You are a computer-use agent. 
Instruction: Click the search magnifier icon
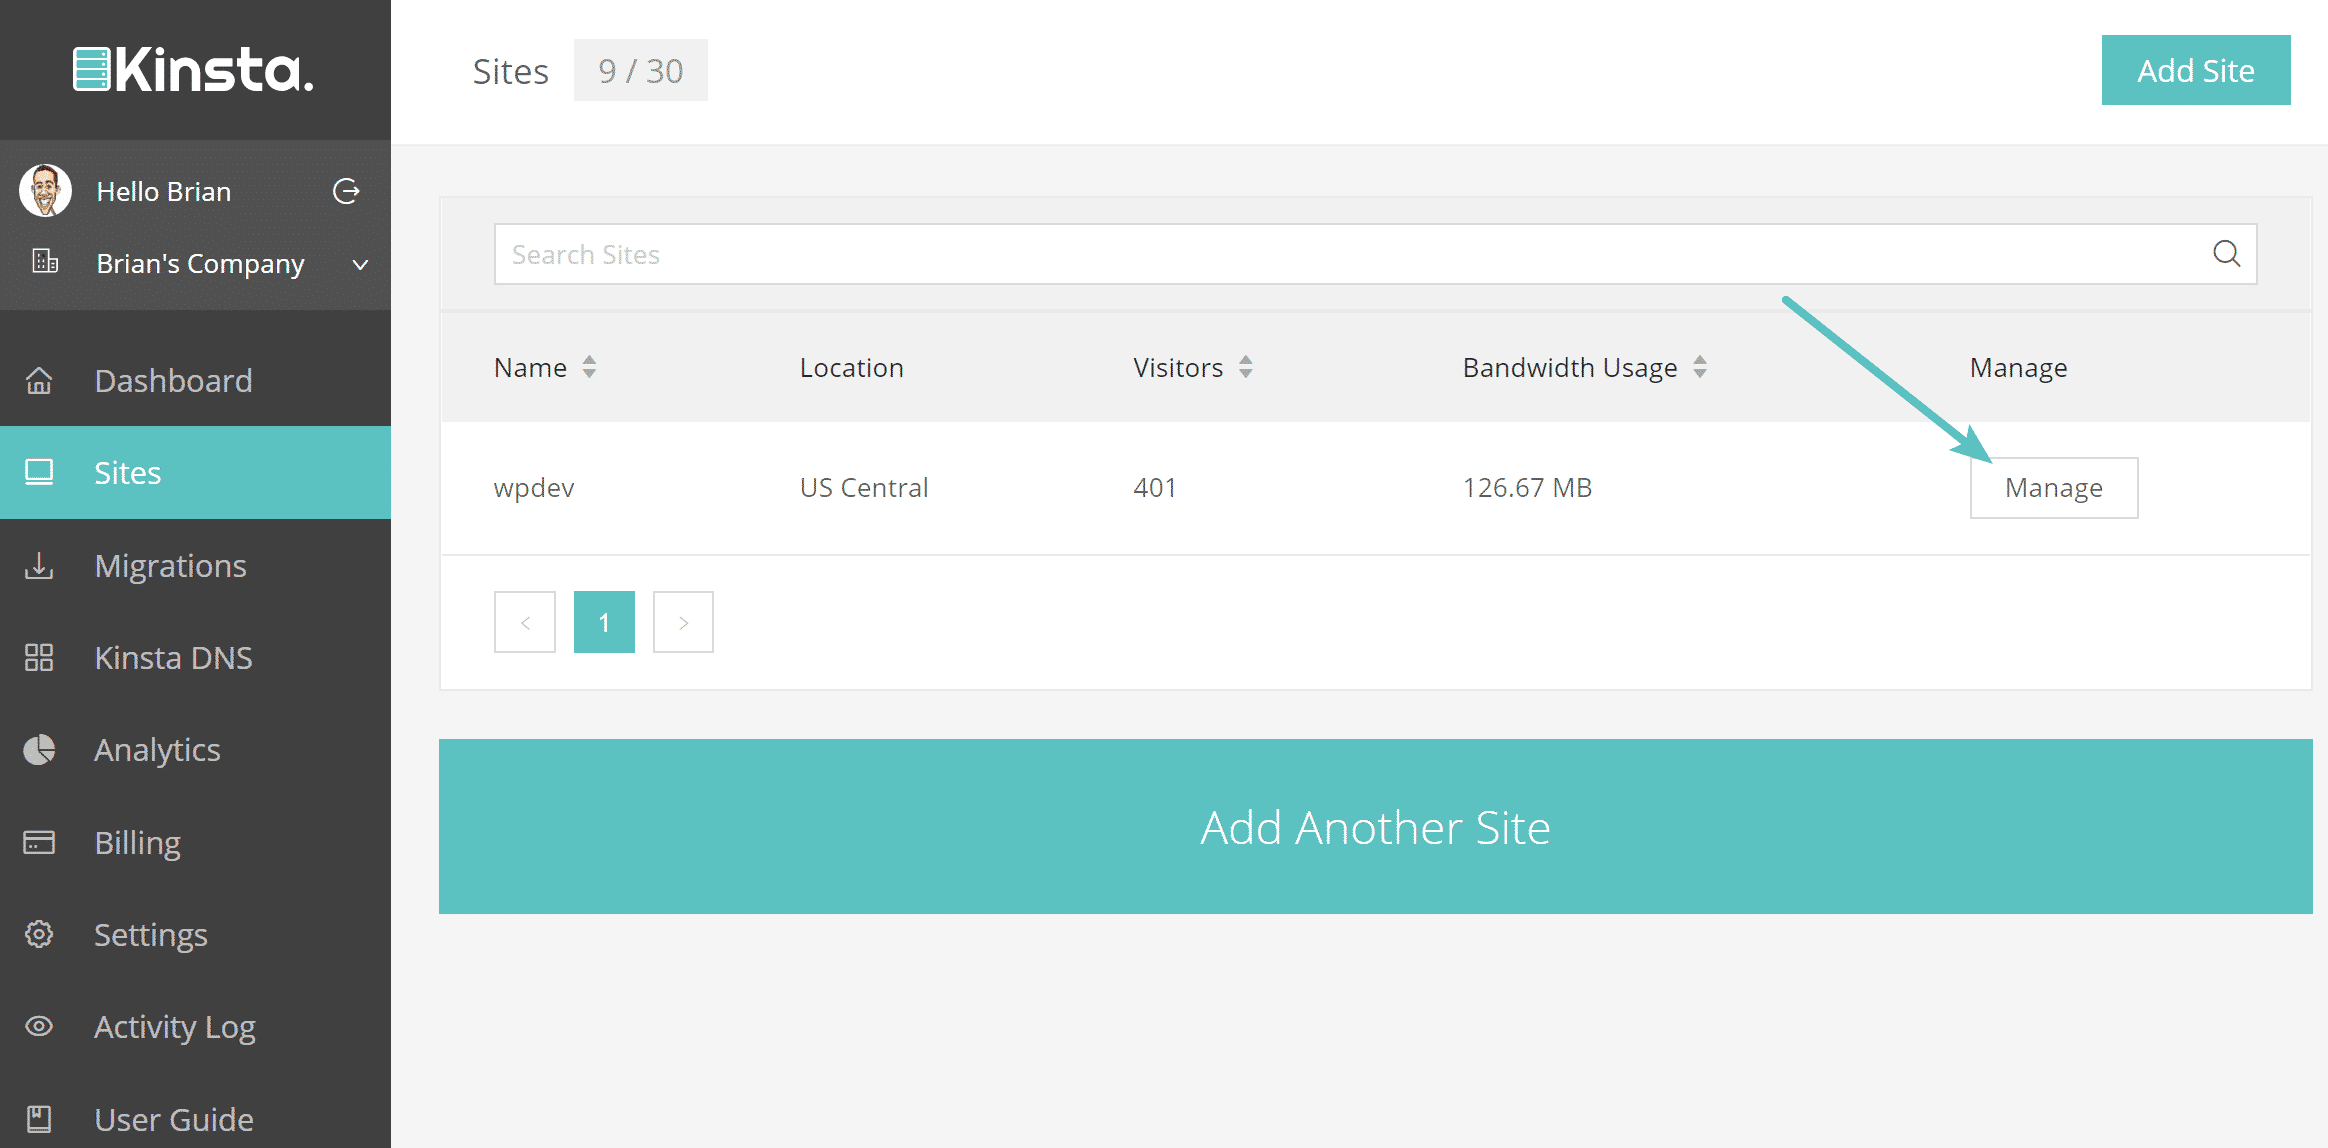(2226, 254)
